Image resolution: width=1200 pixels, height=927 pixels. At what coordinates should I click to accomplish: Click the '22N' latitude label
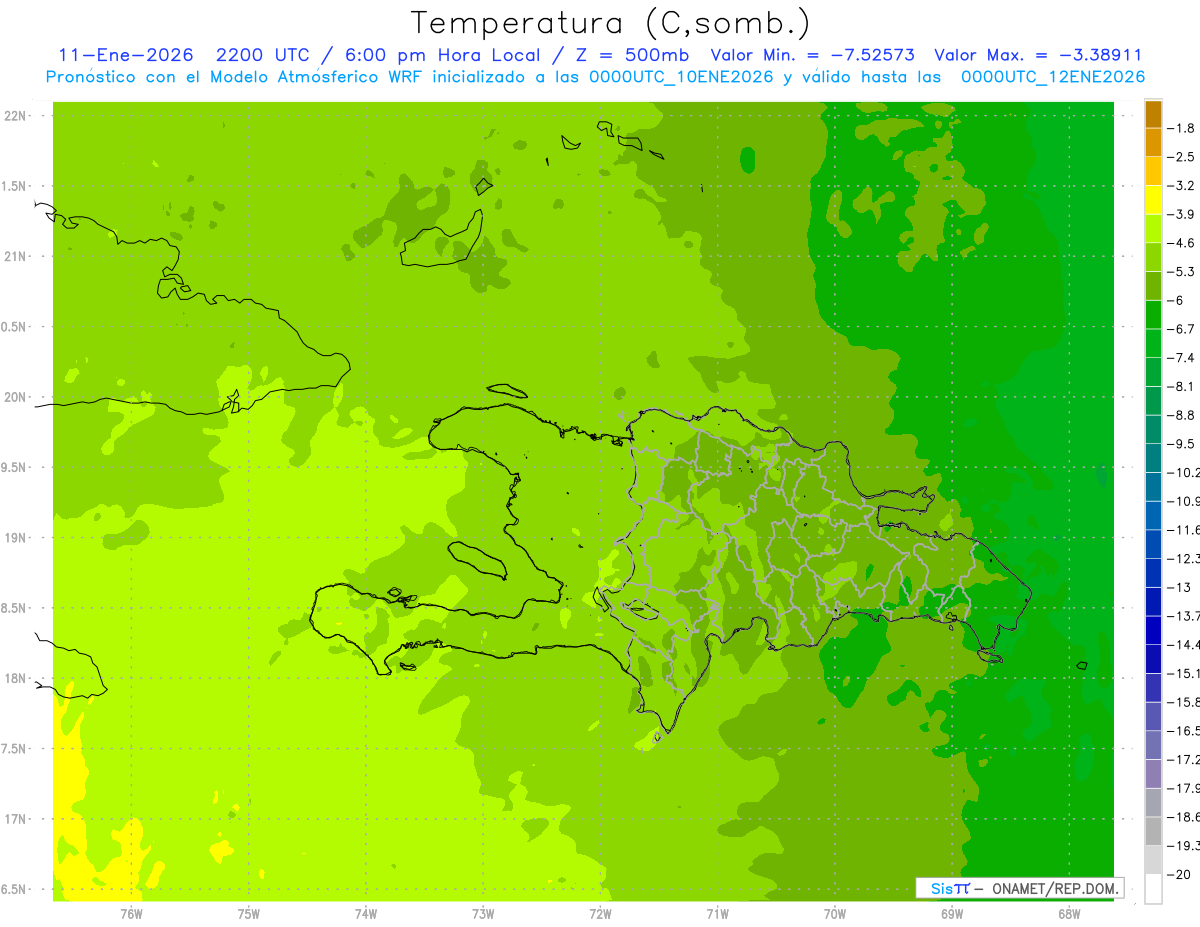point(16,116)
